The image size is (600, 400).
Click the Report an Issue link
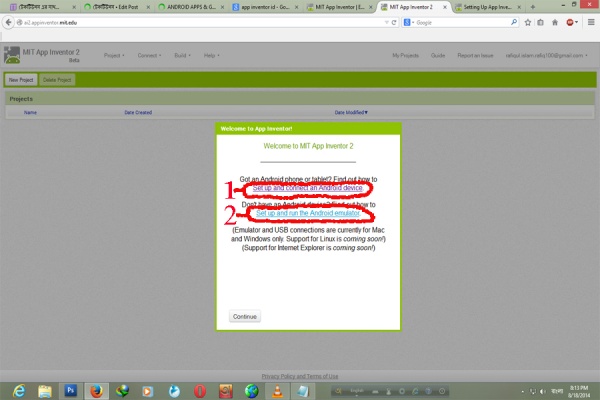(x=475, y=56)
